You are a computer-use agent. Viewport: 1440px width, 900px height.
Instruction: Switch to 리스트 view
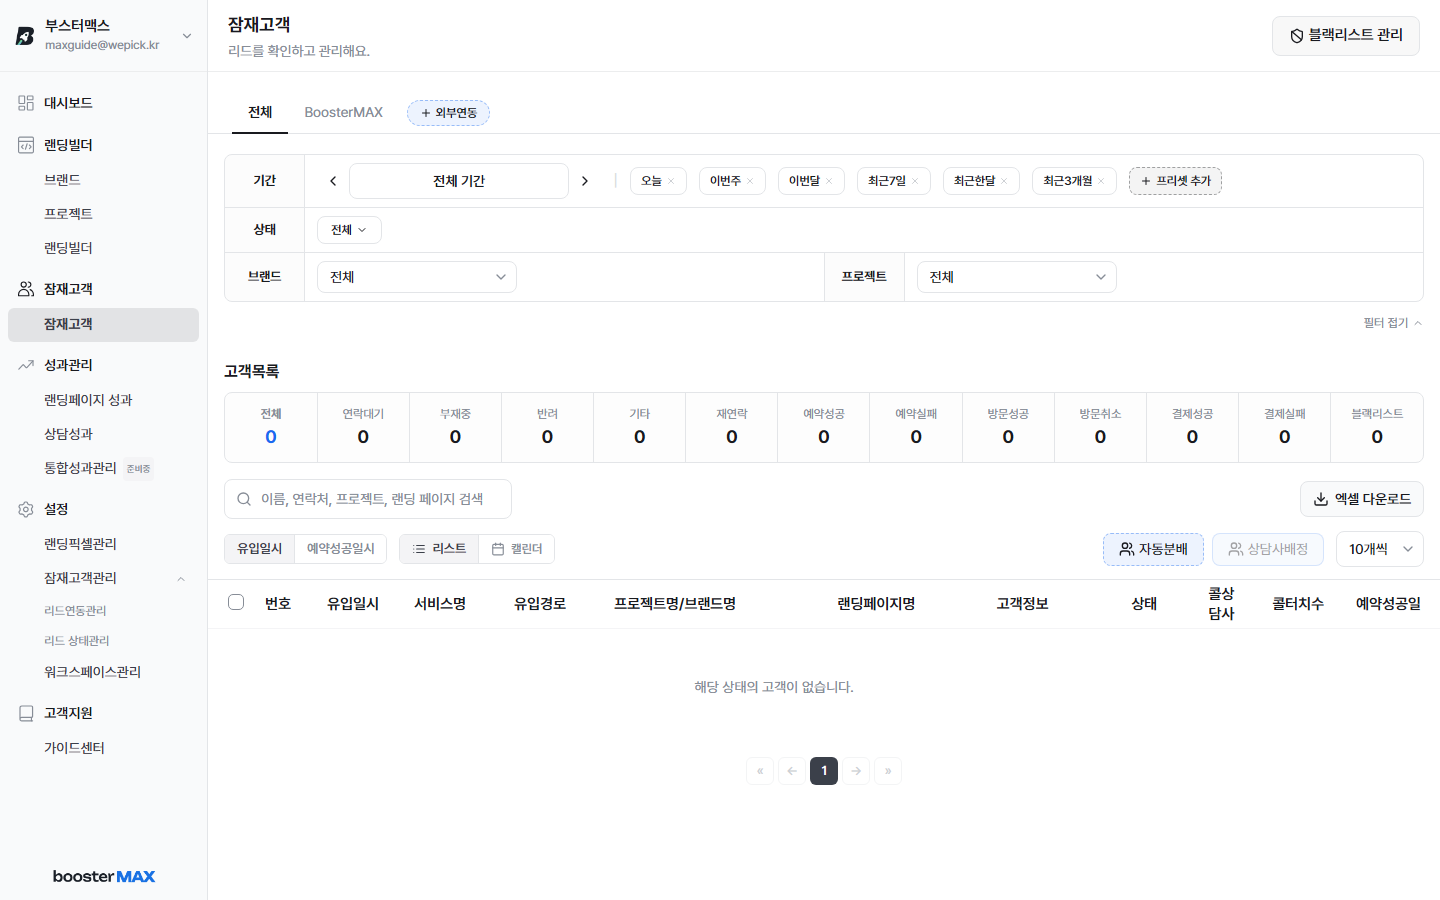point(439,549)
